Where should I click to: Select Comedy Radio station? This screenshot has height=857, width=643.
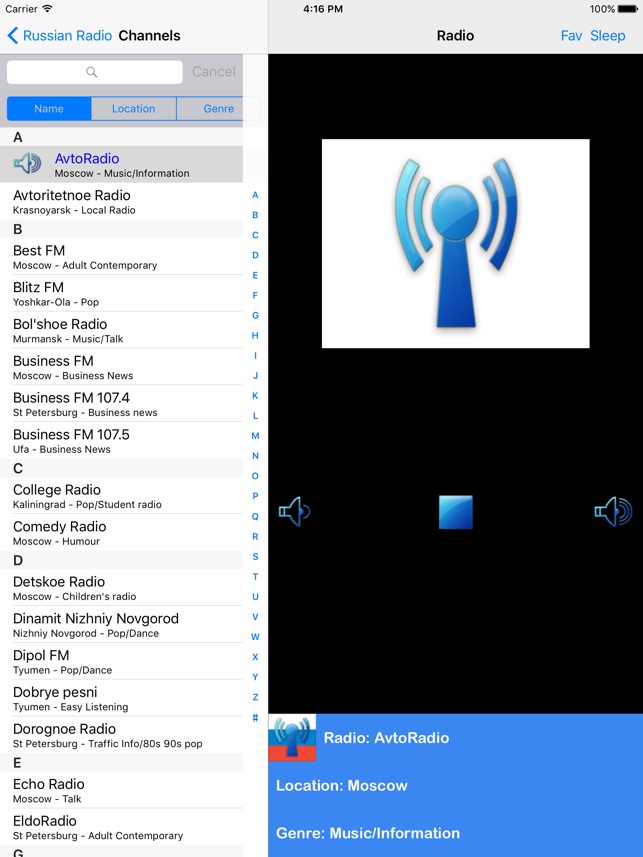pyautogui.click(x=120, y=532)
